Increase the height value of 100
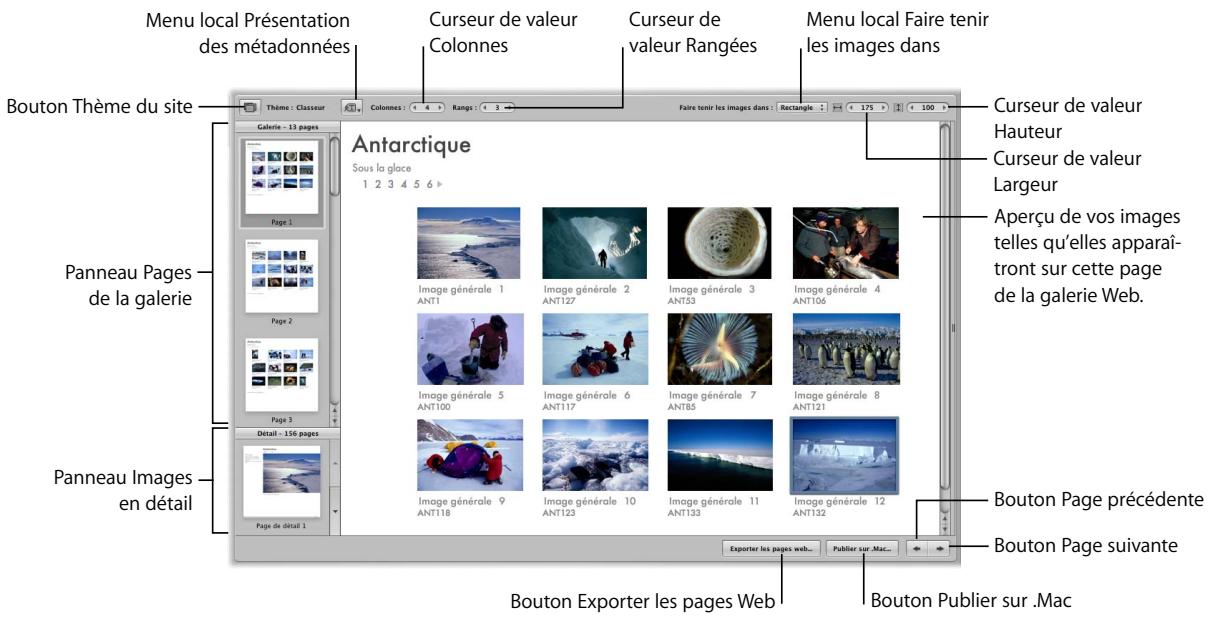Screen dimensions: 1209x618 (x=942, y=106)
